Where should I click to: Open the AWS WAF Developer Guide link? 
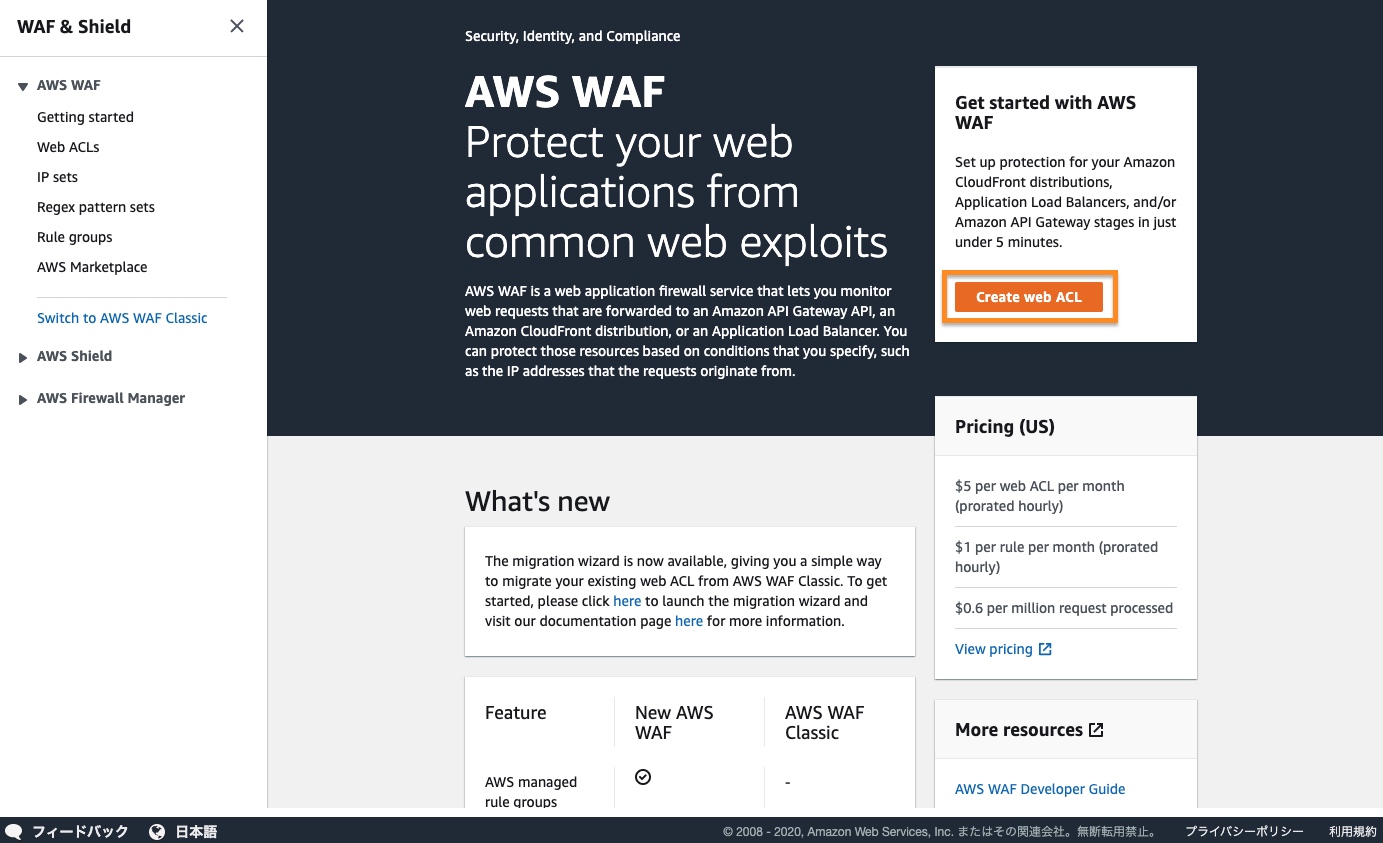(x=1040, y=789)
